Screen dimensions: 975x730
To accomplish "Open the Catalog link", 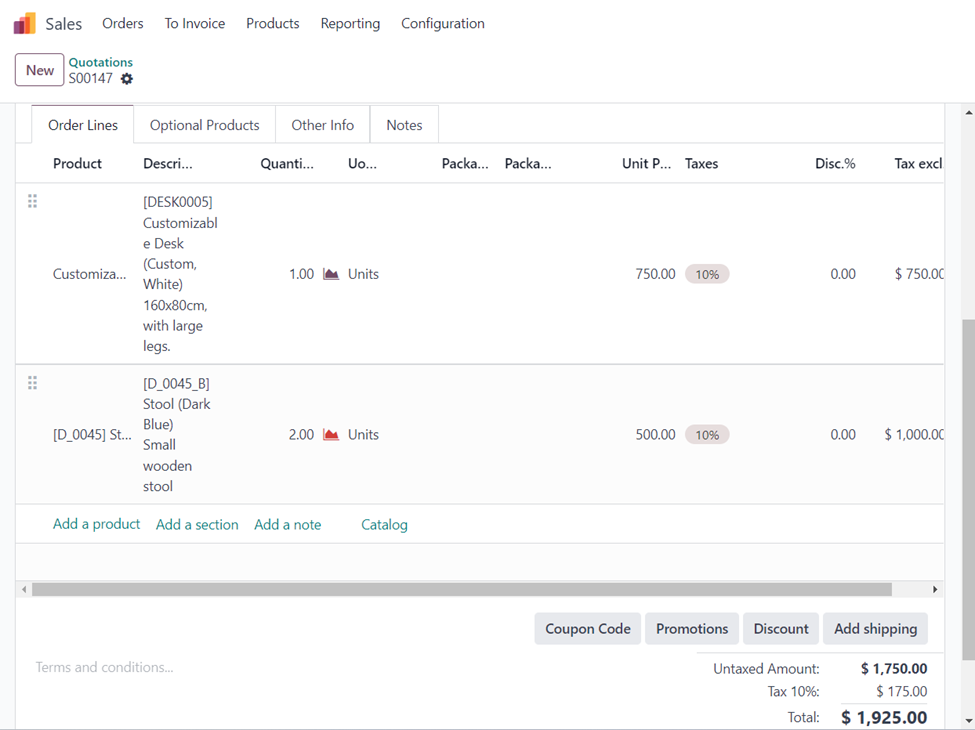I will point(384,524).
